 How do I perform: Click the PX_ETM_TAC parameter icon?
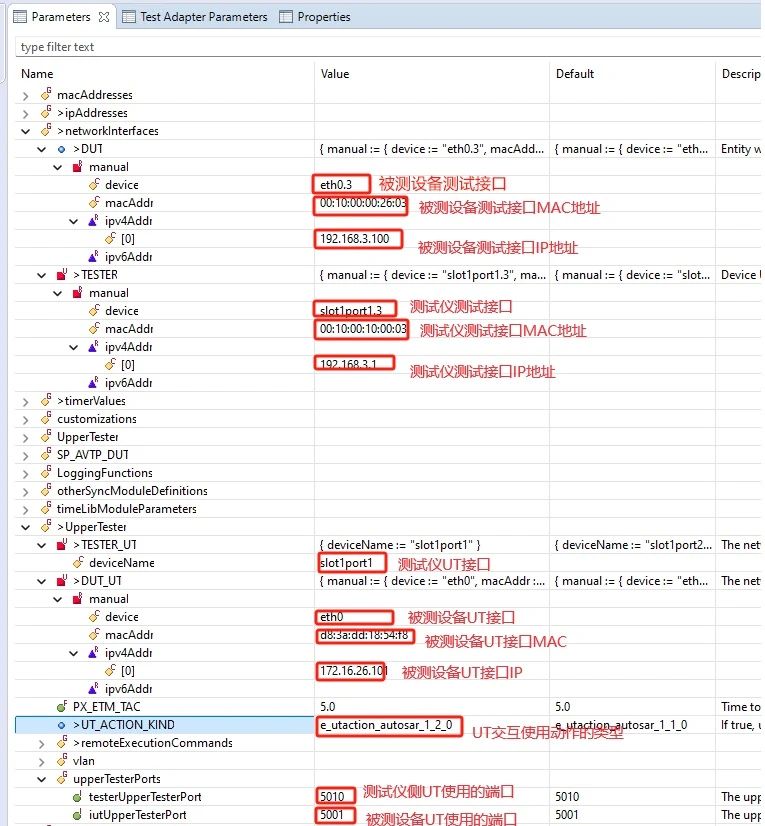(61, 707)
